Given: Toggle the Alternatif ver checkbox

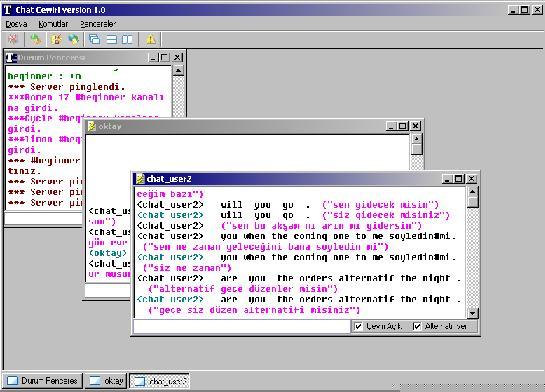Looking at the screenshot, I should click(x=417, y=326).
